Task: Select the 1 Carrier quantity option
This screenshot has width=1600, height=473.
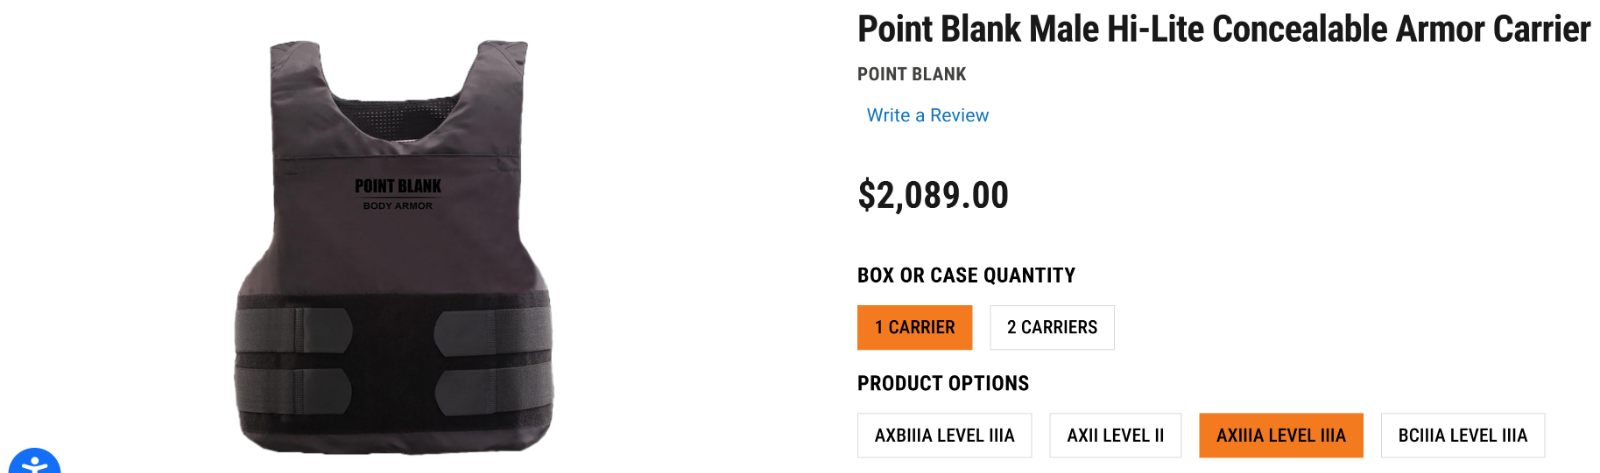Action: click(914, 327)
